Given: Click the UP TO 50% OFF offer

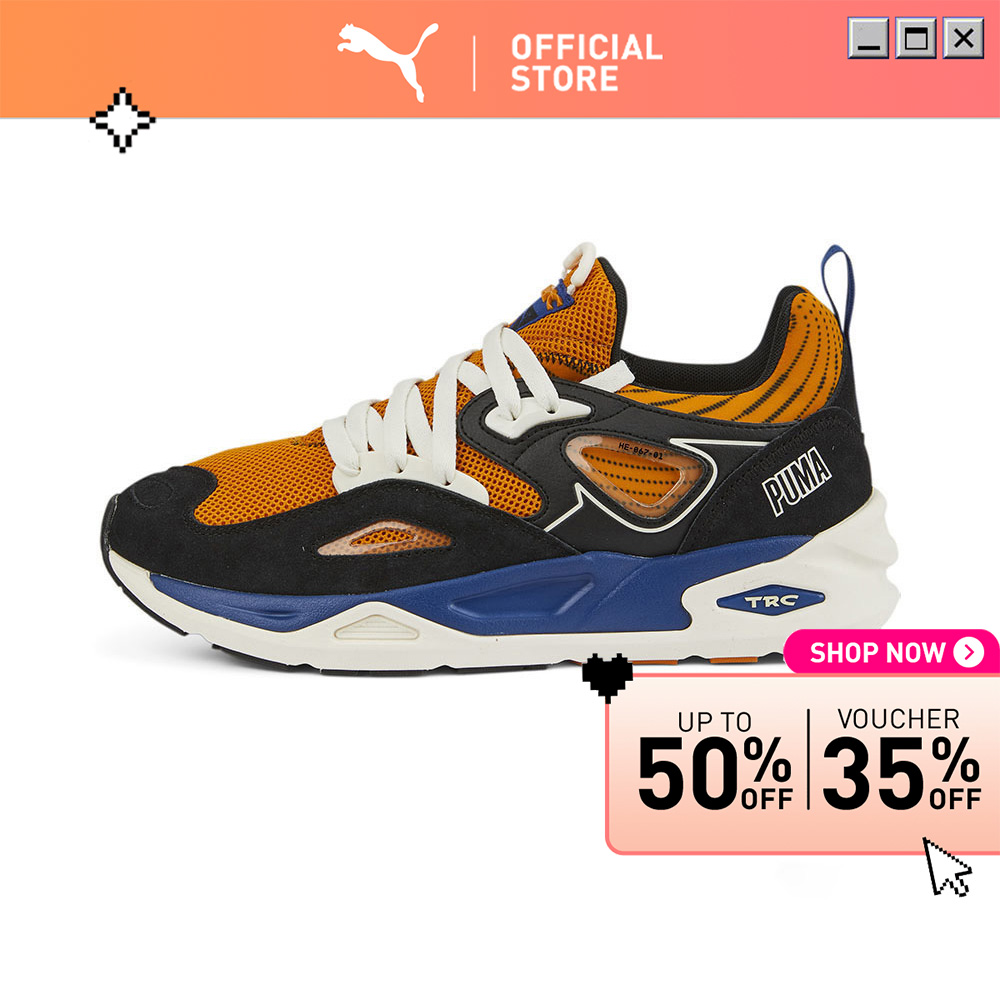Looking at the screenshot, I should tap(714, 760).
